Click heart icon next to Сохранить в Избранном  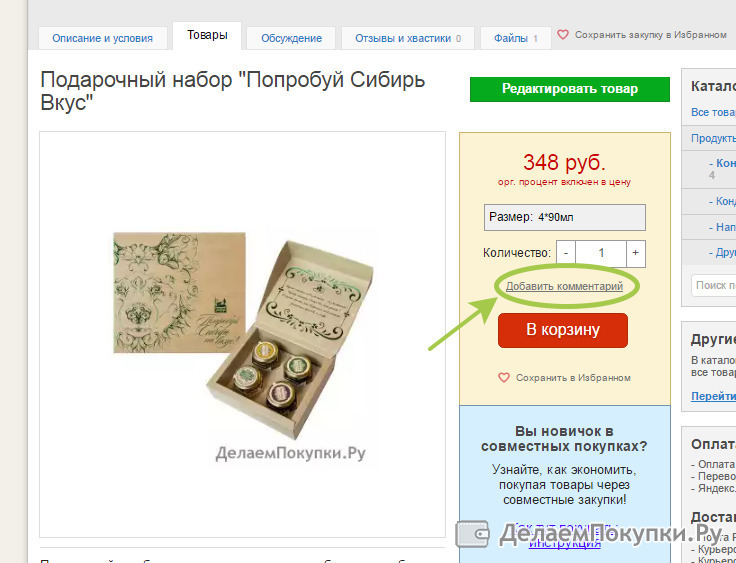click(x=504, y=378)
